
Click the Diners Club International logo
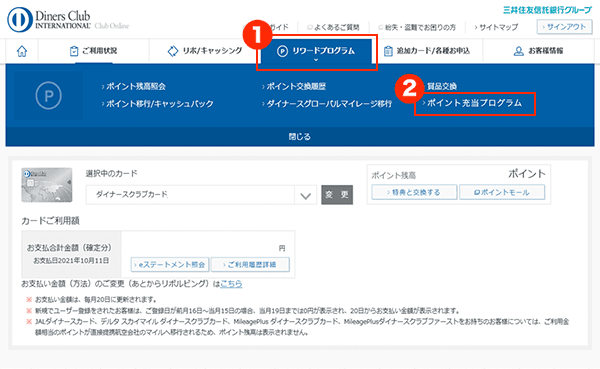(49, 20)
